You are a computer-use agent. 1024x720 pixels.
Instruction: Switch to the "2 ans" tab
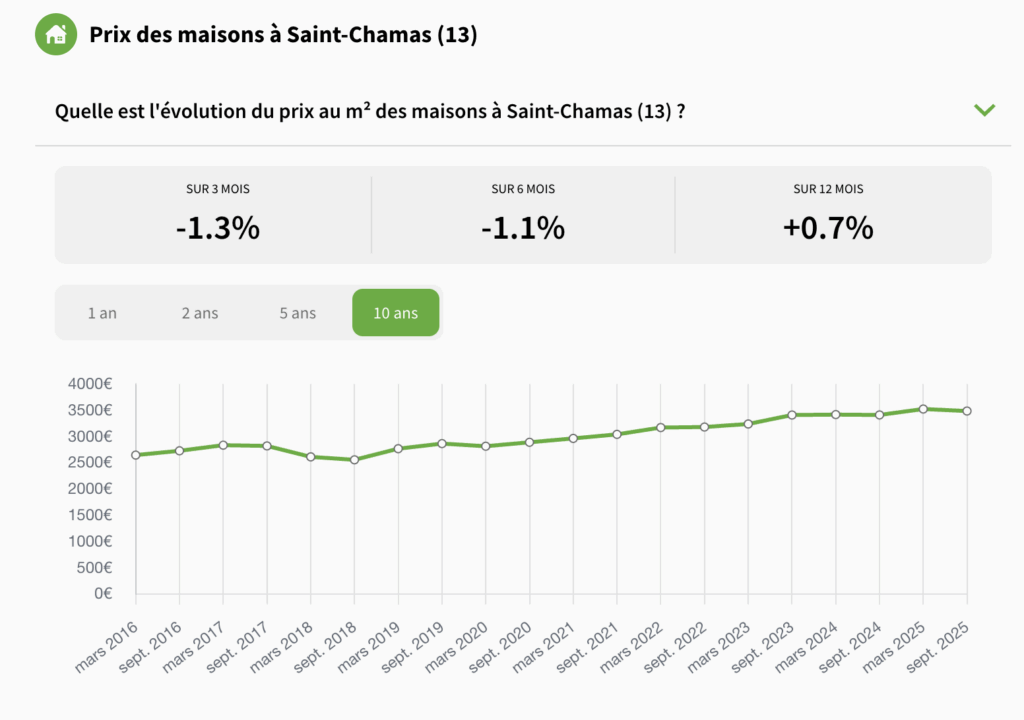[200, 313]
